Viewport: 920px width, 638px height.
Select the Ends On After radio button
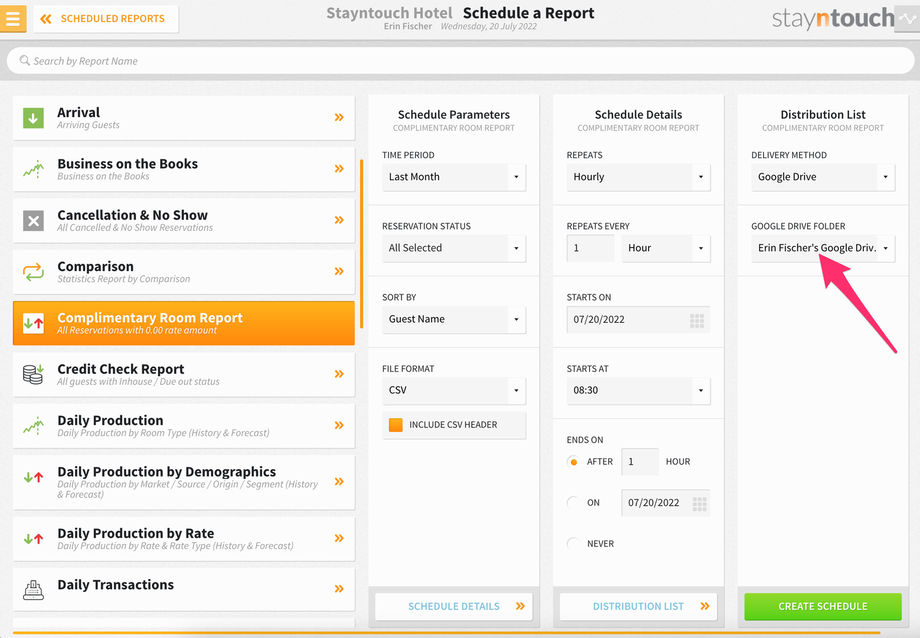tap(573, 462)
